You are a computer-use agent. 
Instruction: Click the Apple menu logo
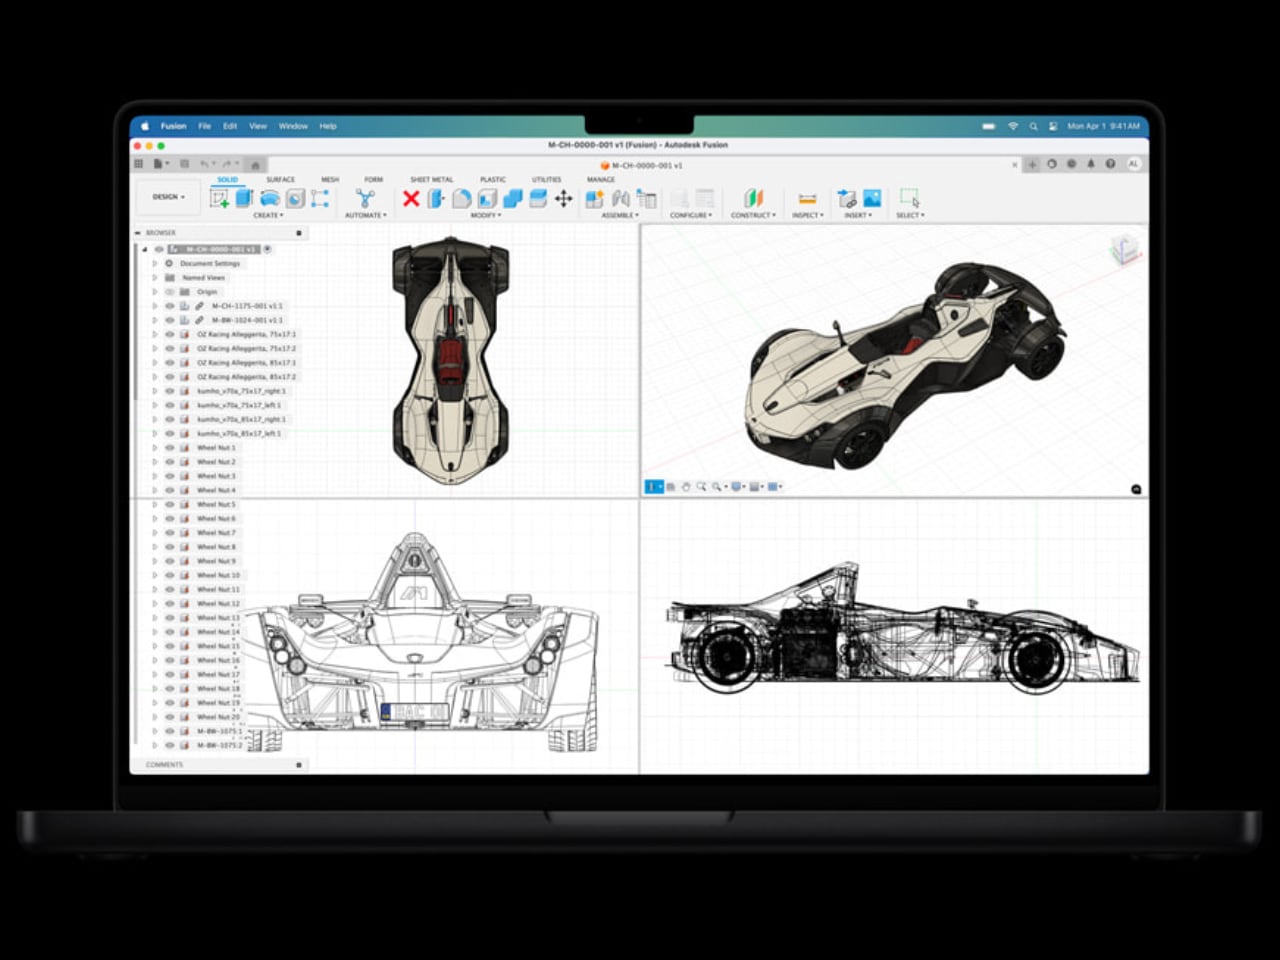[144, 126]
